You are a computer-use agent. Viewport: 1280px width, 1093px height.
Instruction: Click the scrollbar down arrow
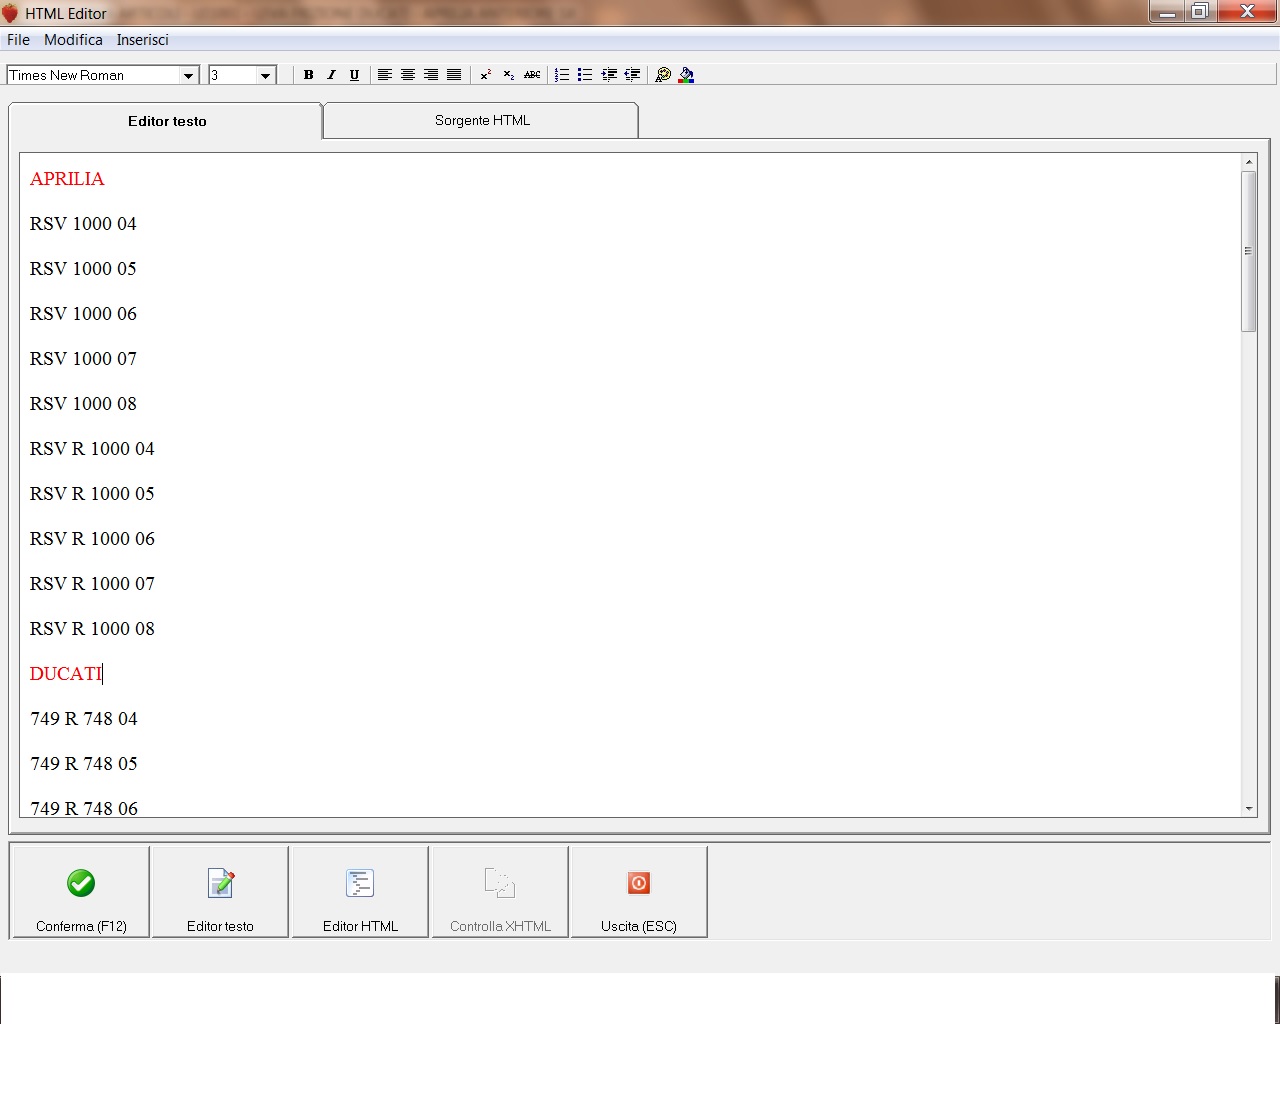click(x=1248, y=808)
